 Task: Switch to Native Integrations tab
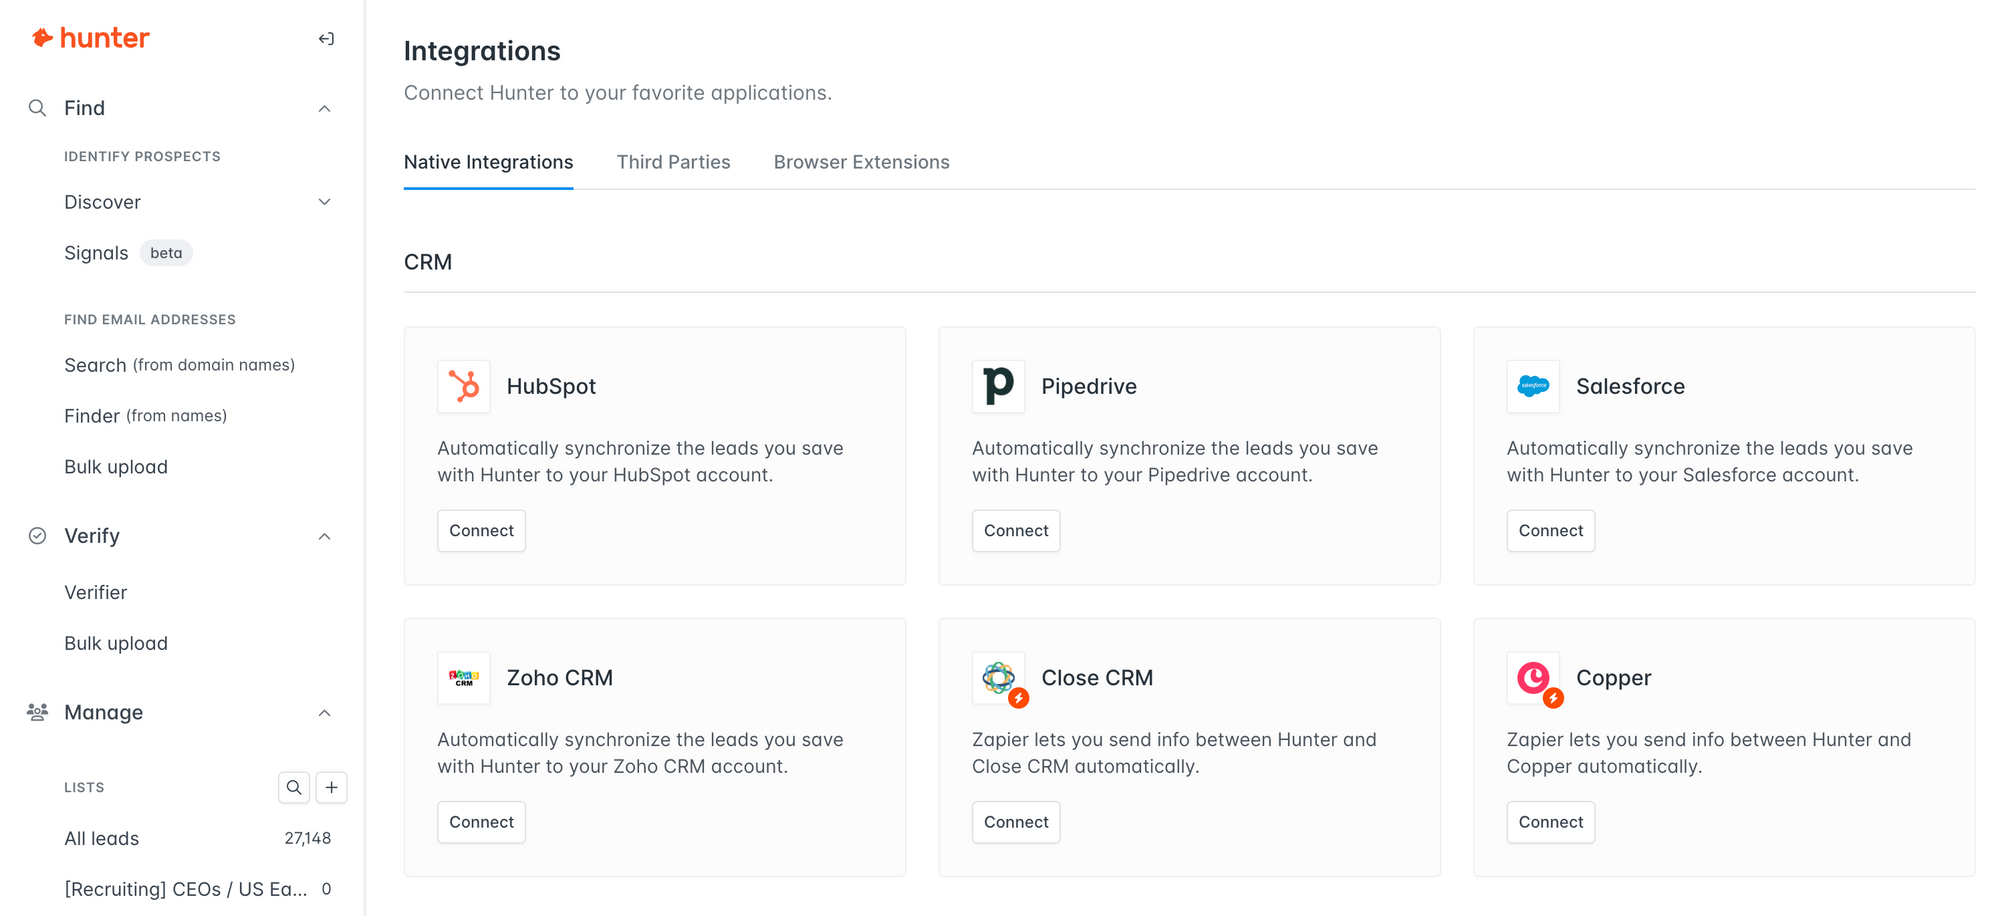click(488, 162)
